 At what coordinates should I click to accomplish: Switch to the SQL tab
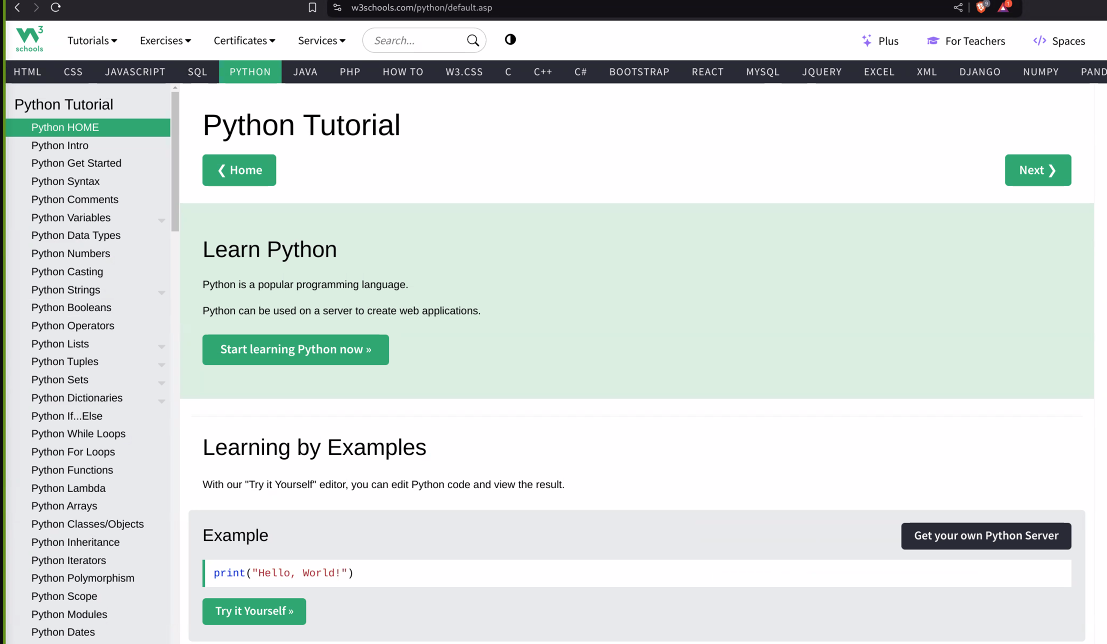click(198, 71)
